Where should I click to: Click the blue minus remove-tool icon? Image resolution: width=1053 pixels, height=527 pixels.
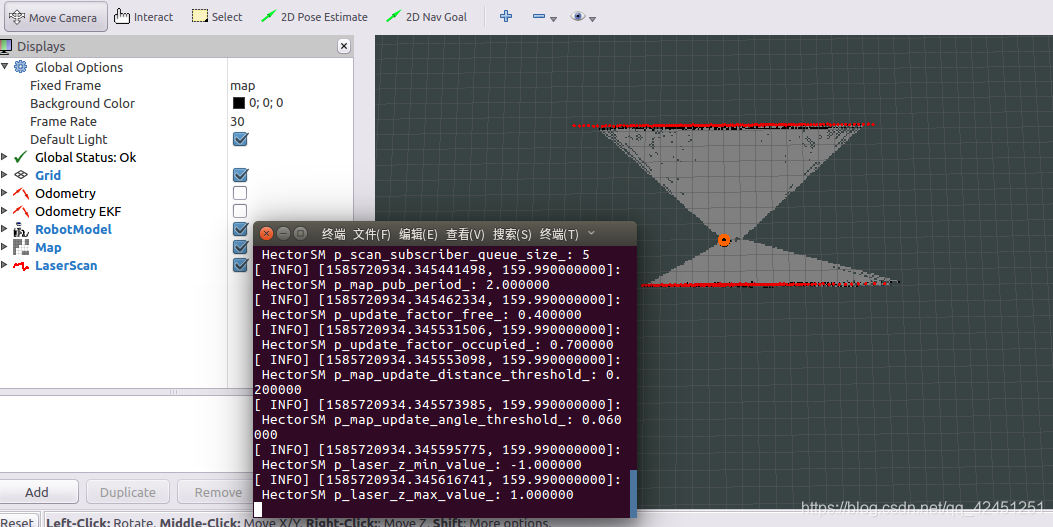(x=539, y=16)
